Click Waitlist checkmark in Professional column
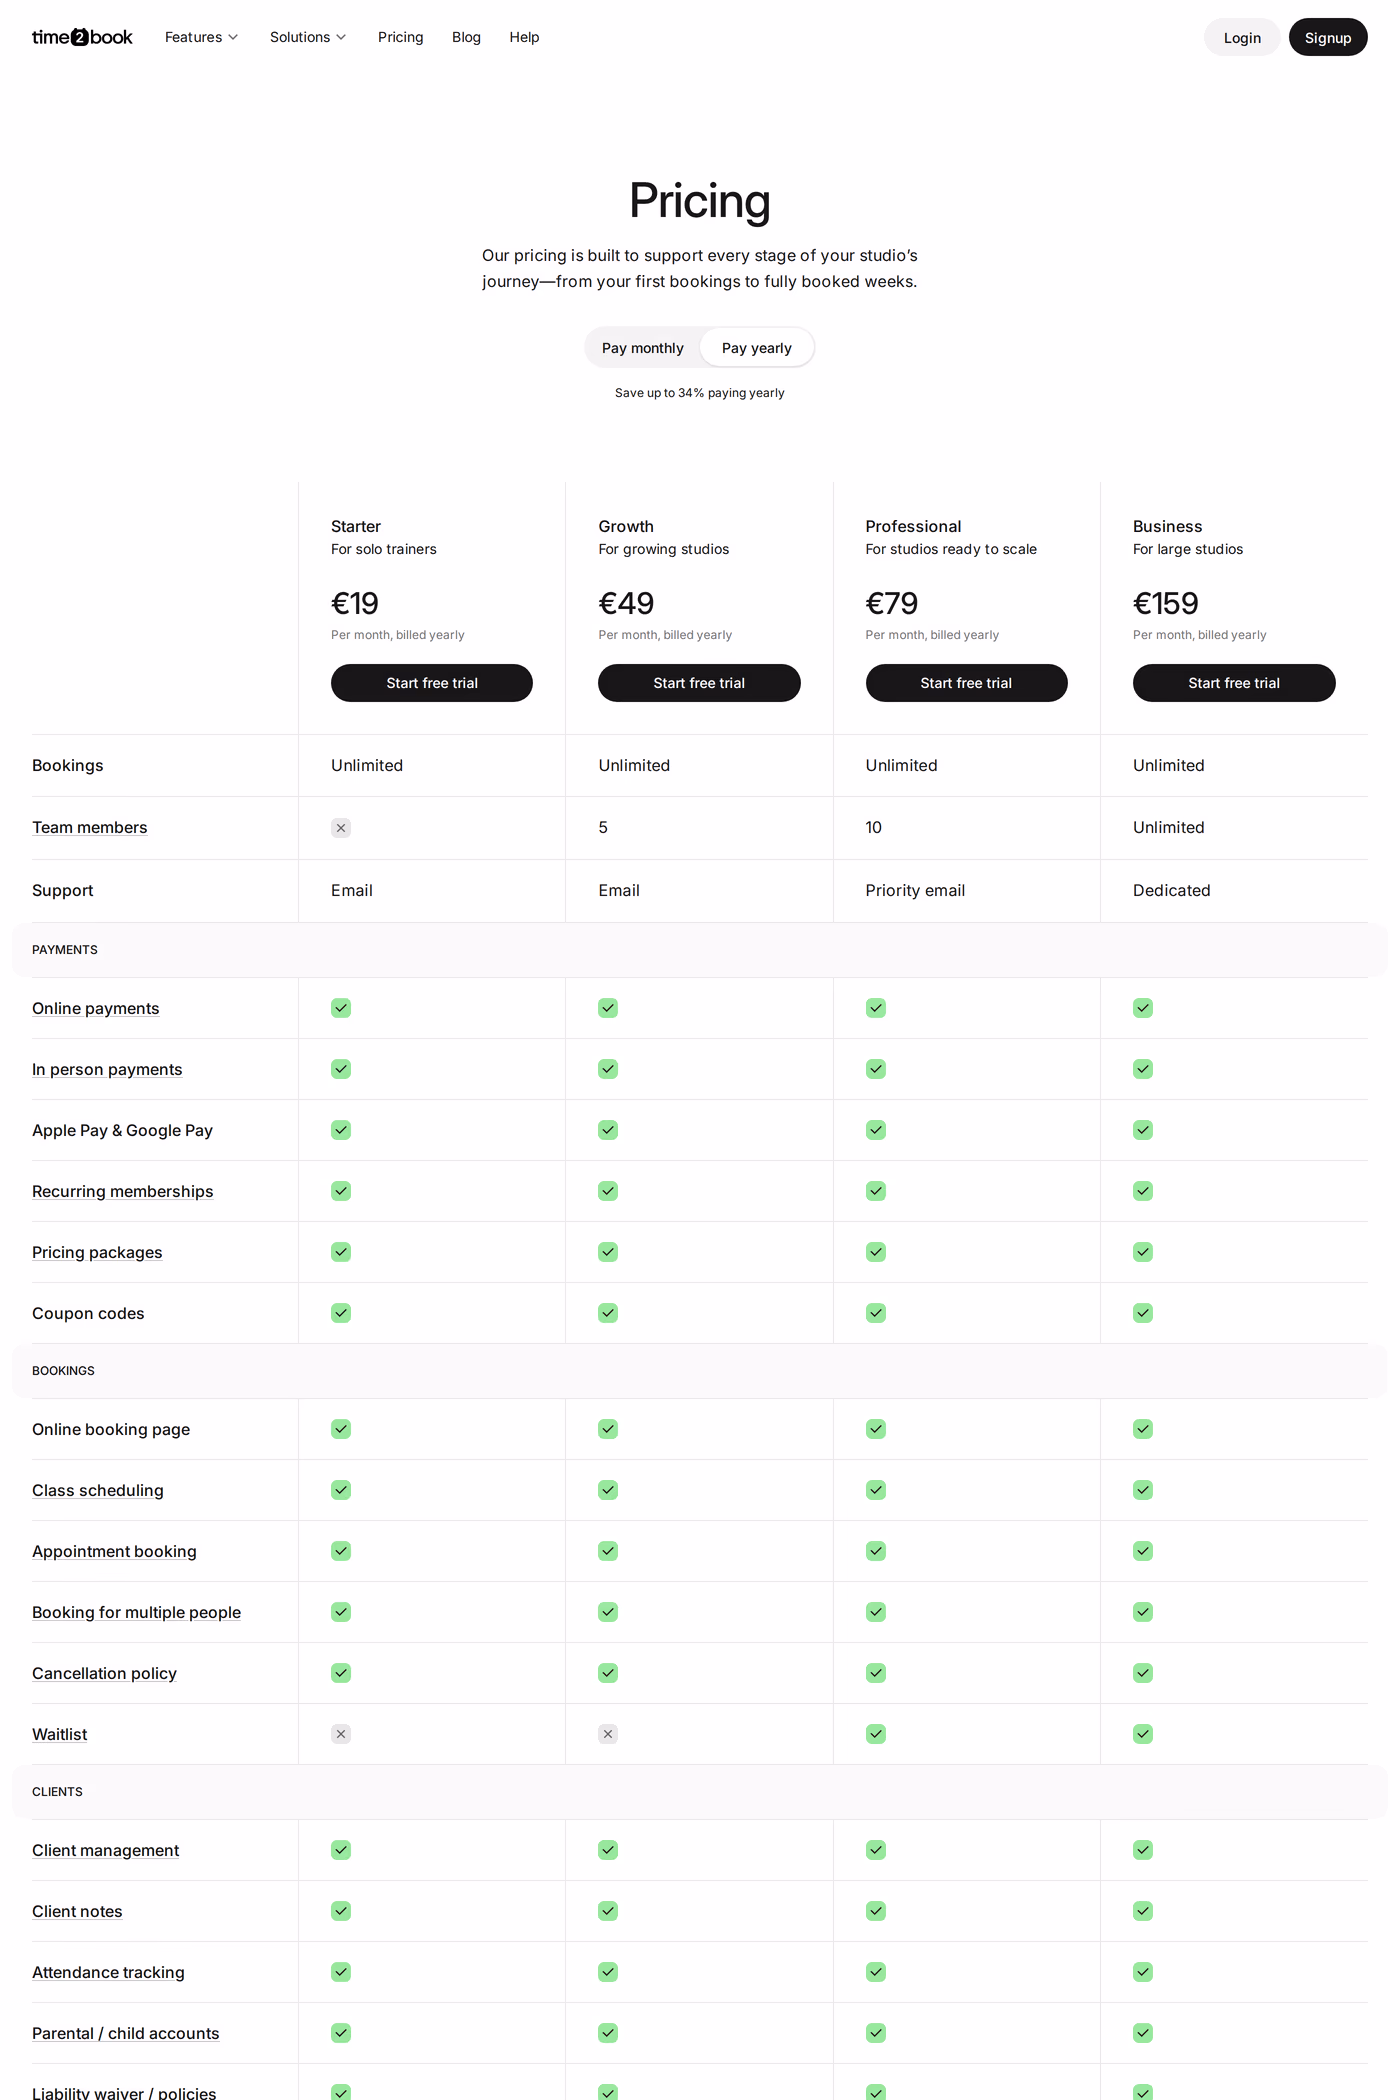1400x2100 pixels. point(876,1734)
